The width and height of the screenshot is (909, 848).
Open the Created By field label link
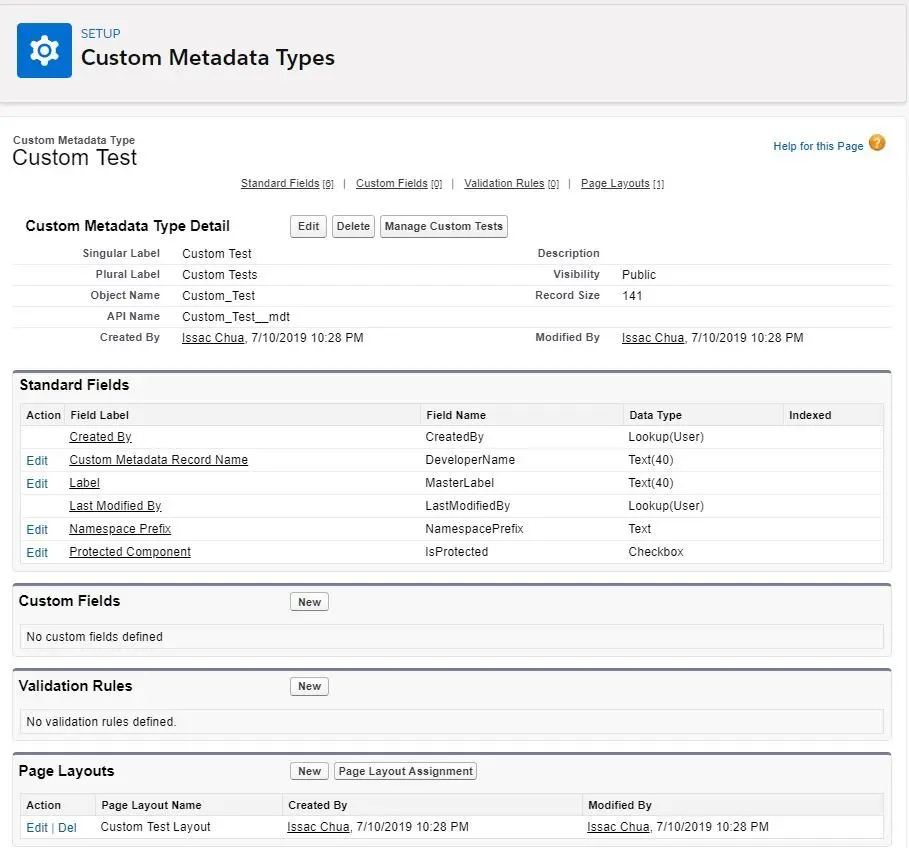click(x=100, y=437)
